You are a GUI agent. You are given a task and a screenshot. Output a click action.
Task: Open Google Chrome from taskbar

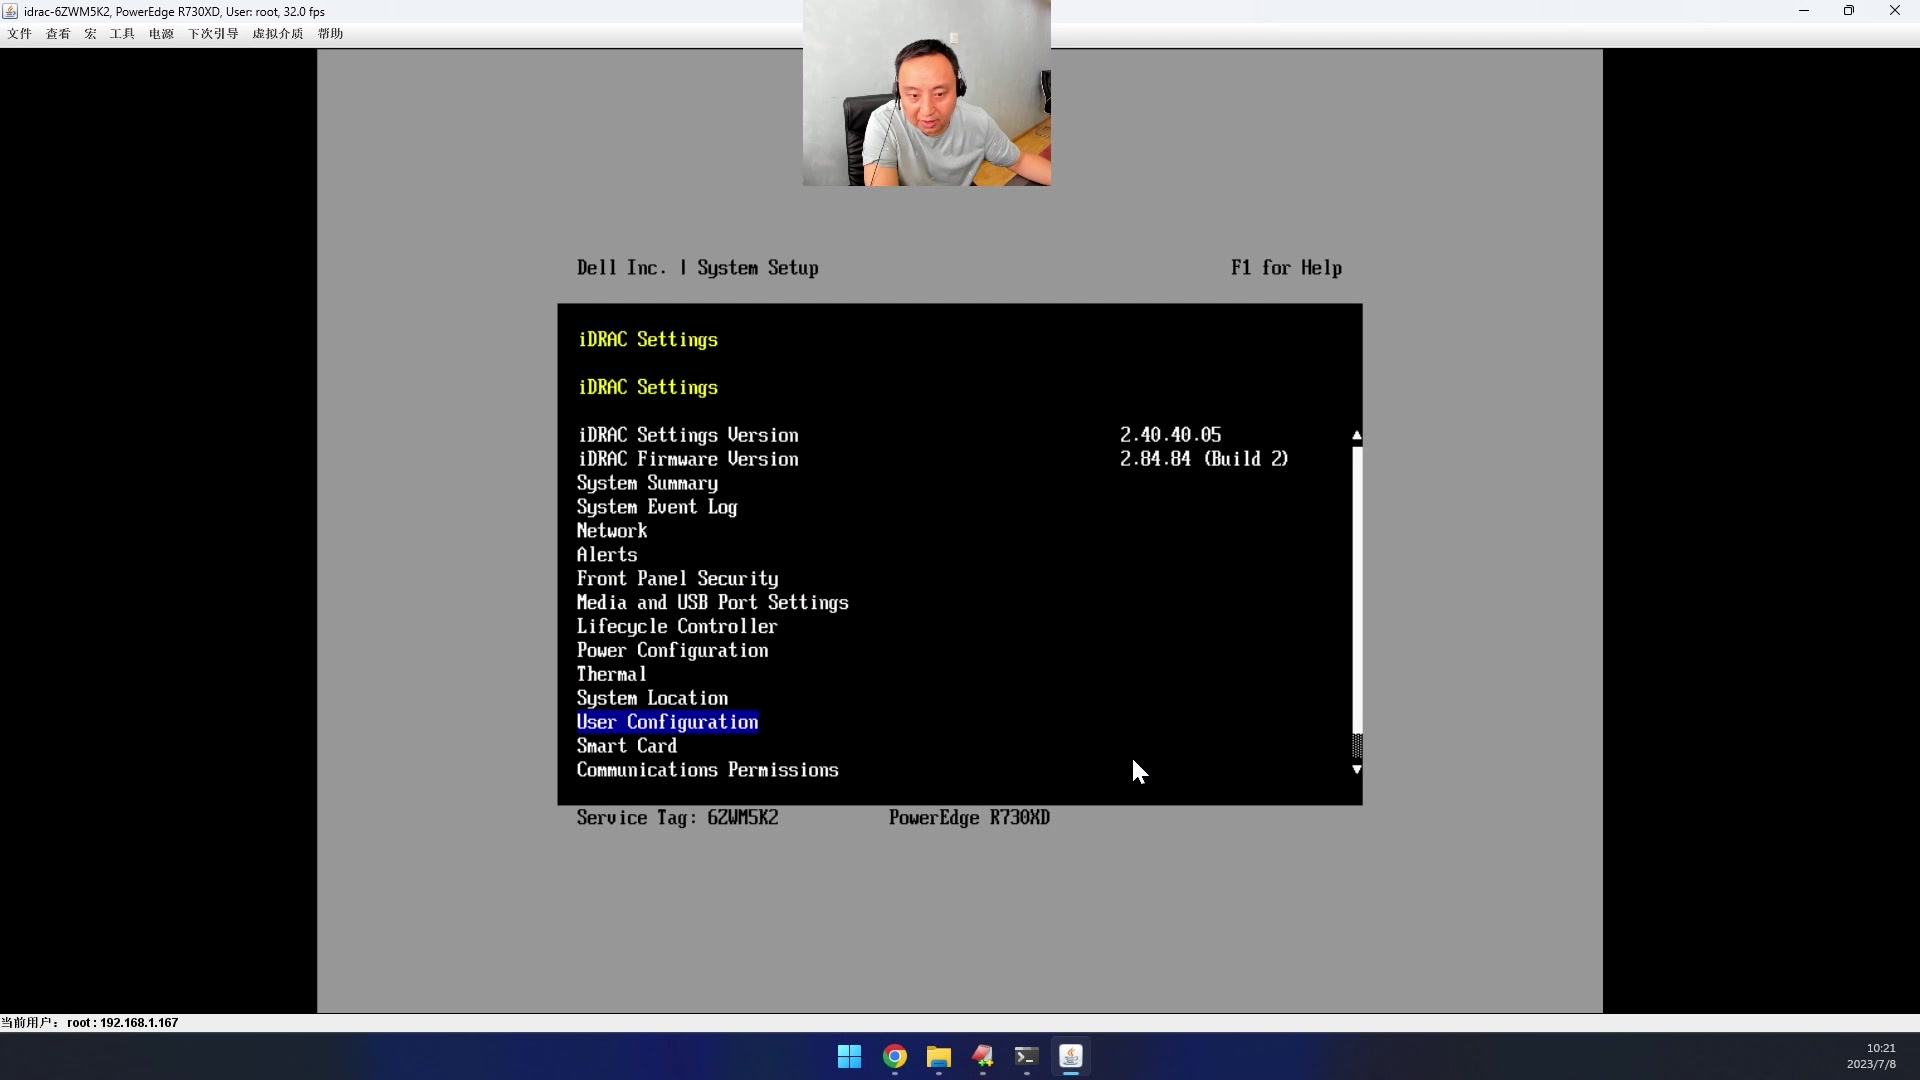(895, 1057)
